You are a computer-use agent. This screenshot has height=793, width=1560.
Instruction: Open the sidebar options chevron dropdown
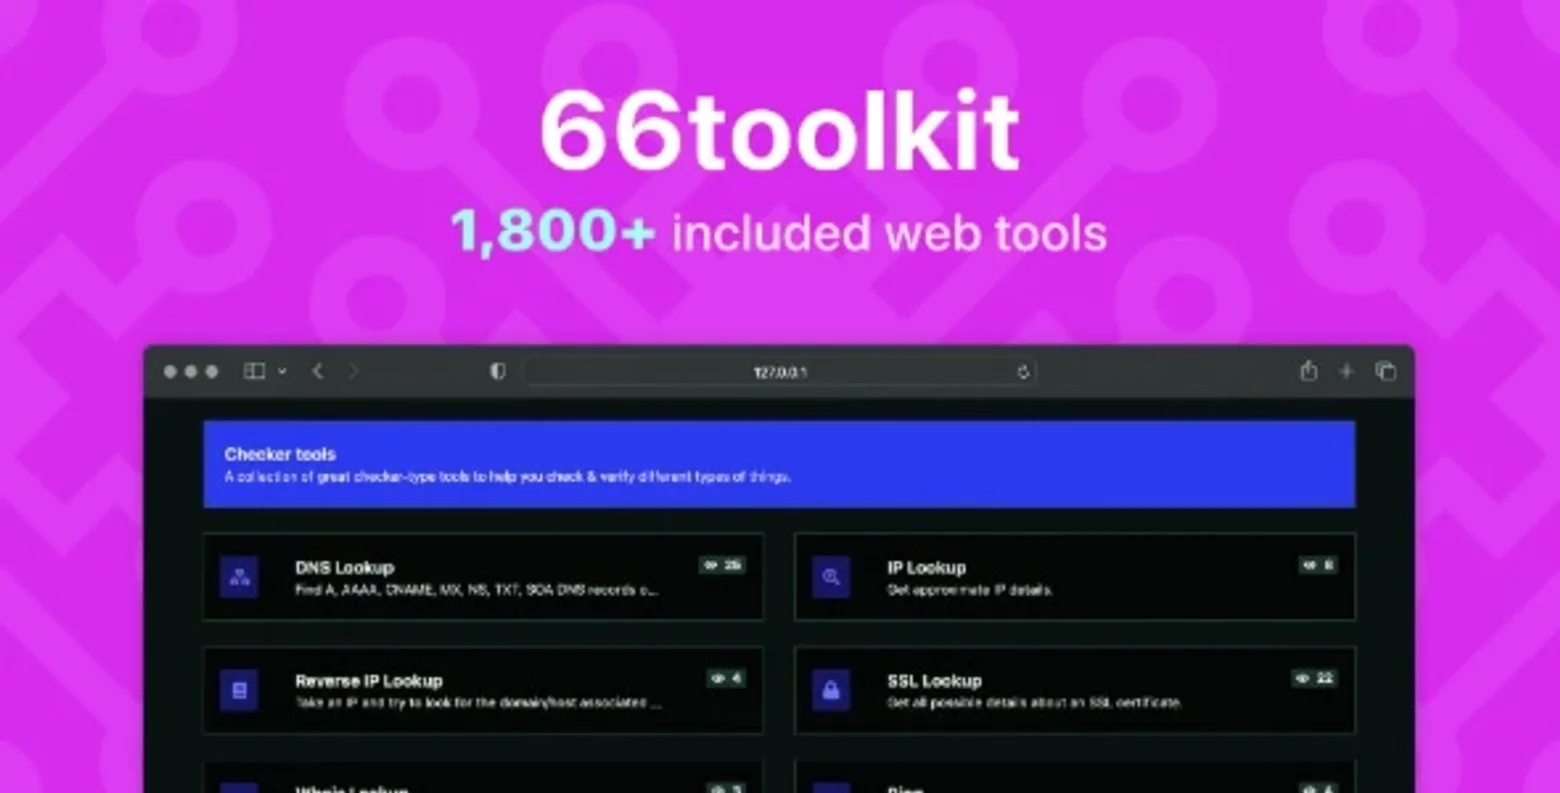[282, 371]
